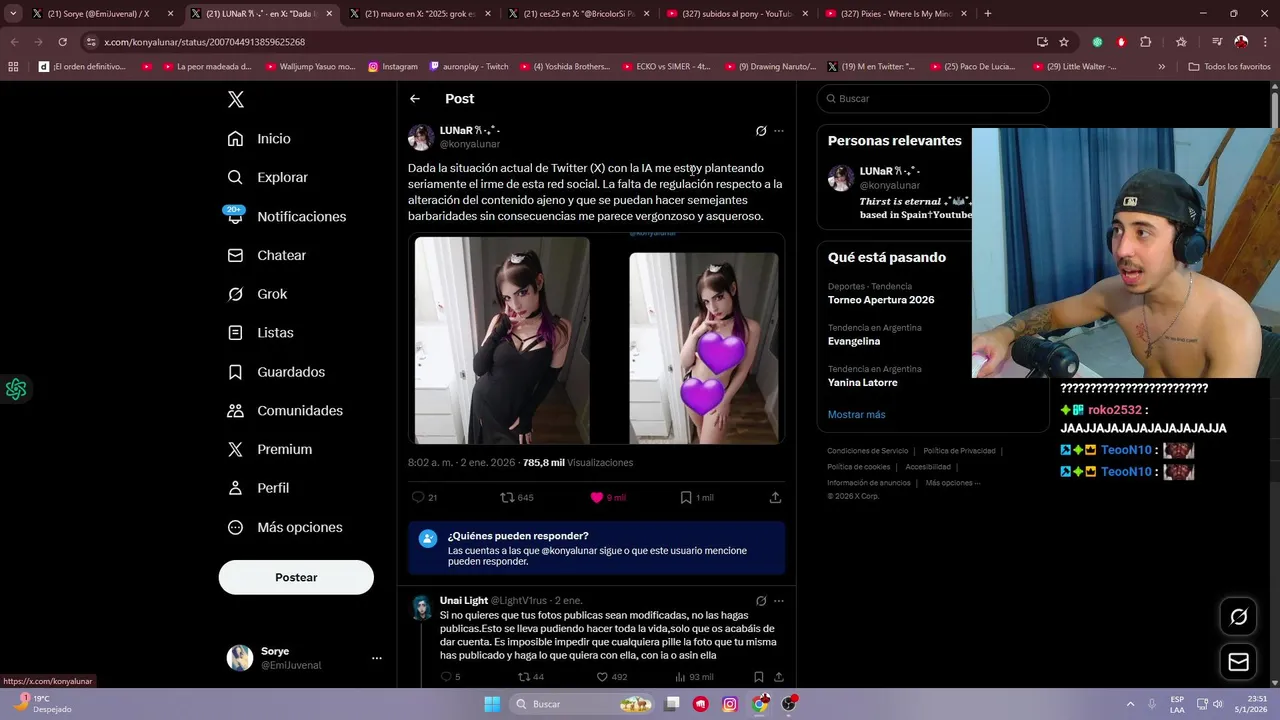
Task: Click the ChatGPT extension side icon
Action: point(15,389)
